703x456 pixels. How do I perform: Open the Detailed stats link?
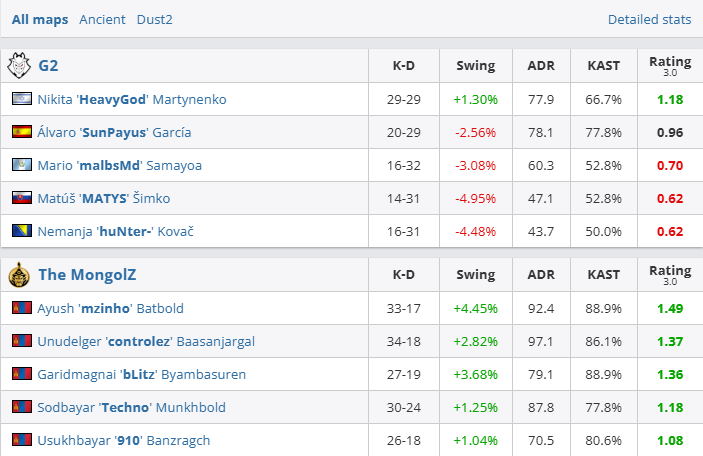(x=649, y=19)
